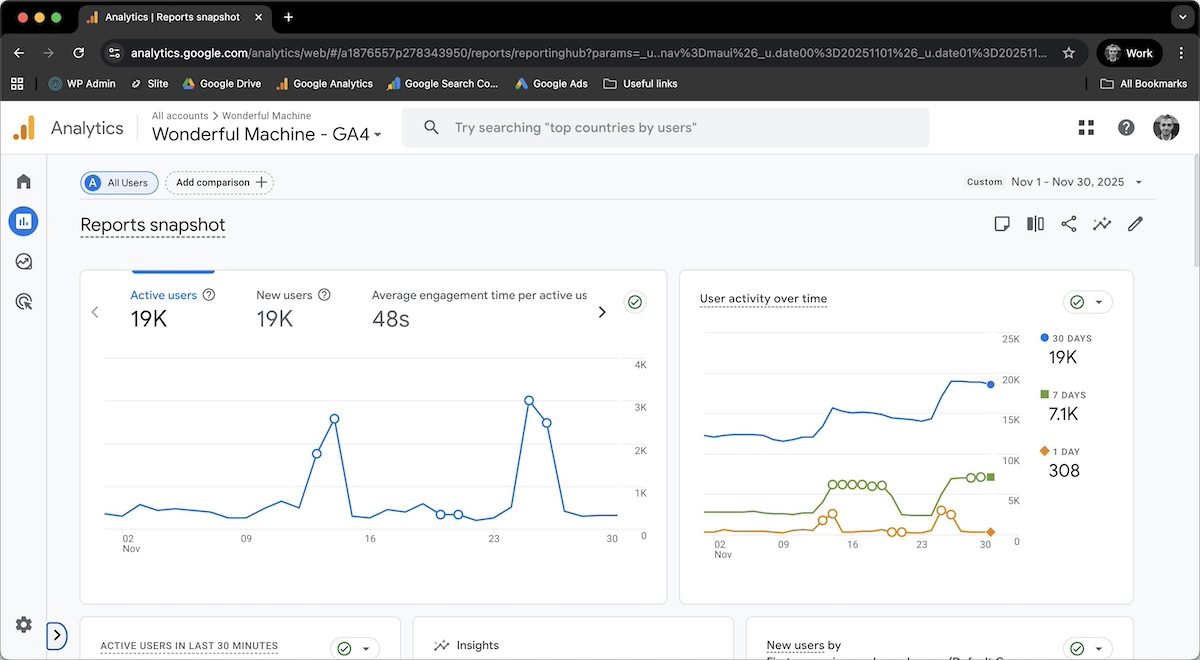Open the Chrome apps grid in bookmarks bar

[x=17, y=84]
